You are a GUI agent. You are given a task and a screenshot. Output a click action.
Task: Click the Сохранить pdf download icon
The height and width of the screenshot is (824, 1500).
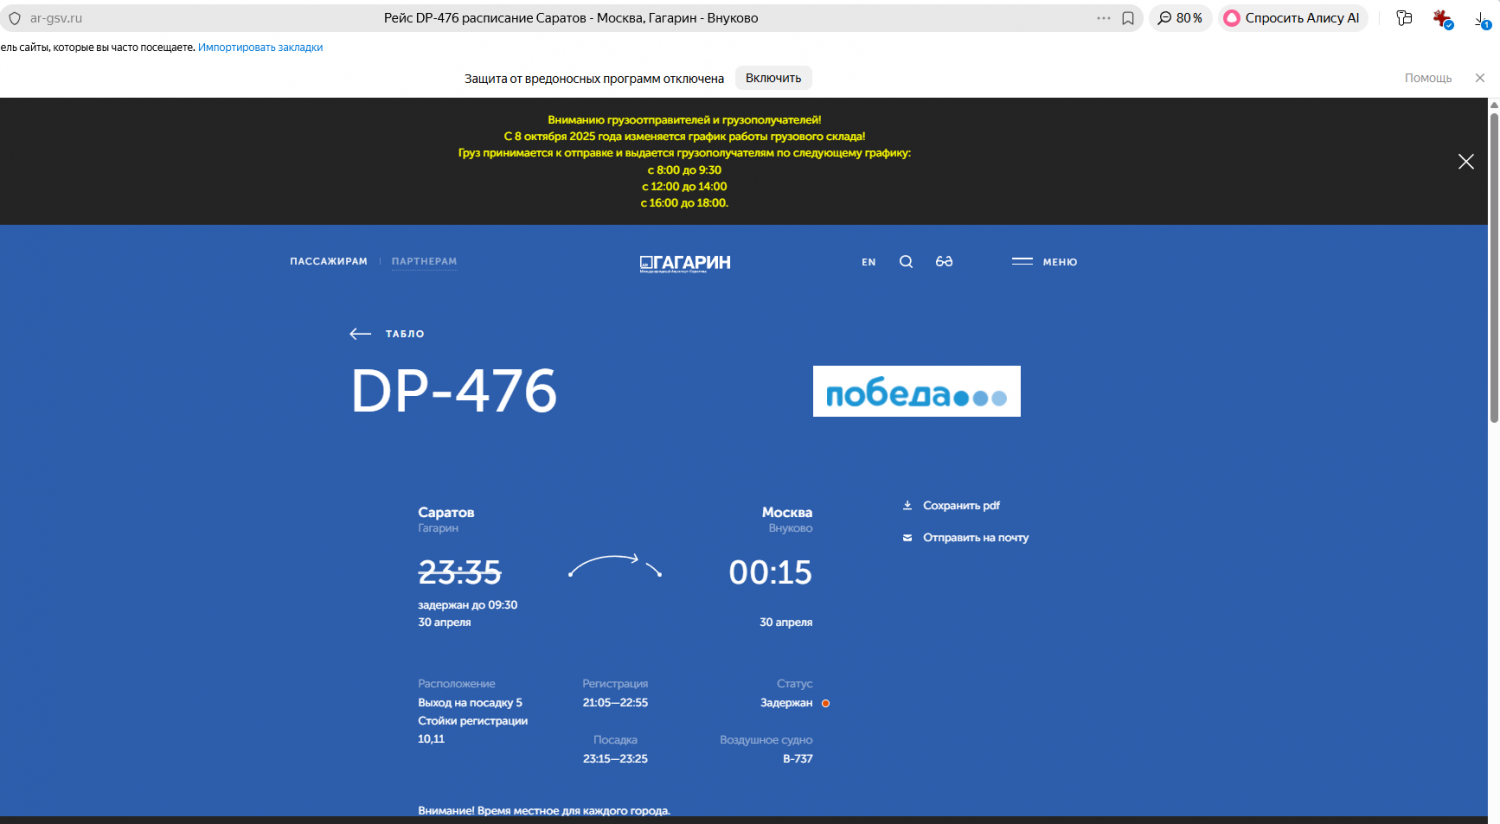point(908,506)
